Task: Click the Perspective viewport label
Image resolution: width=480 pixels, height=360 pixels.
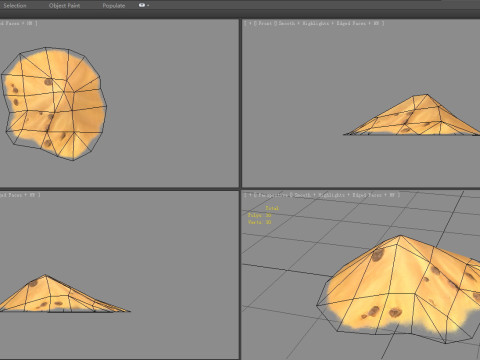Action: [x=273, y=195]
